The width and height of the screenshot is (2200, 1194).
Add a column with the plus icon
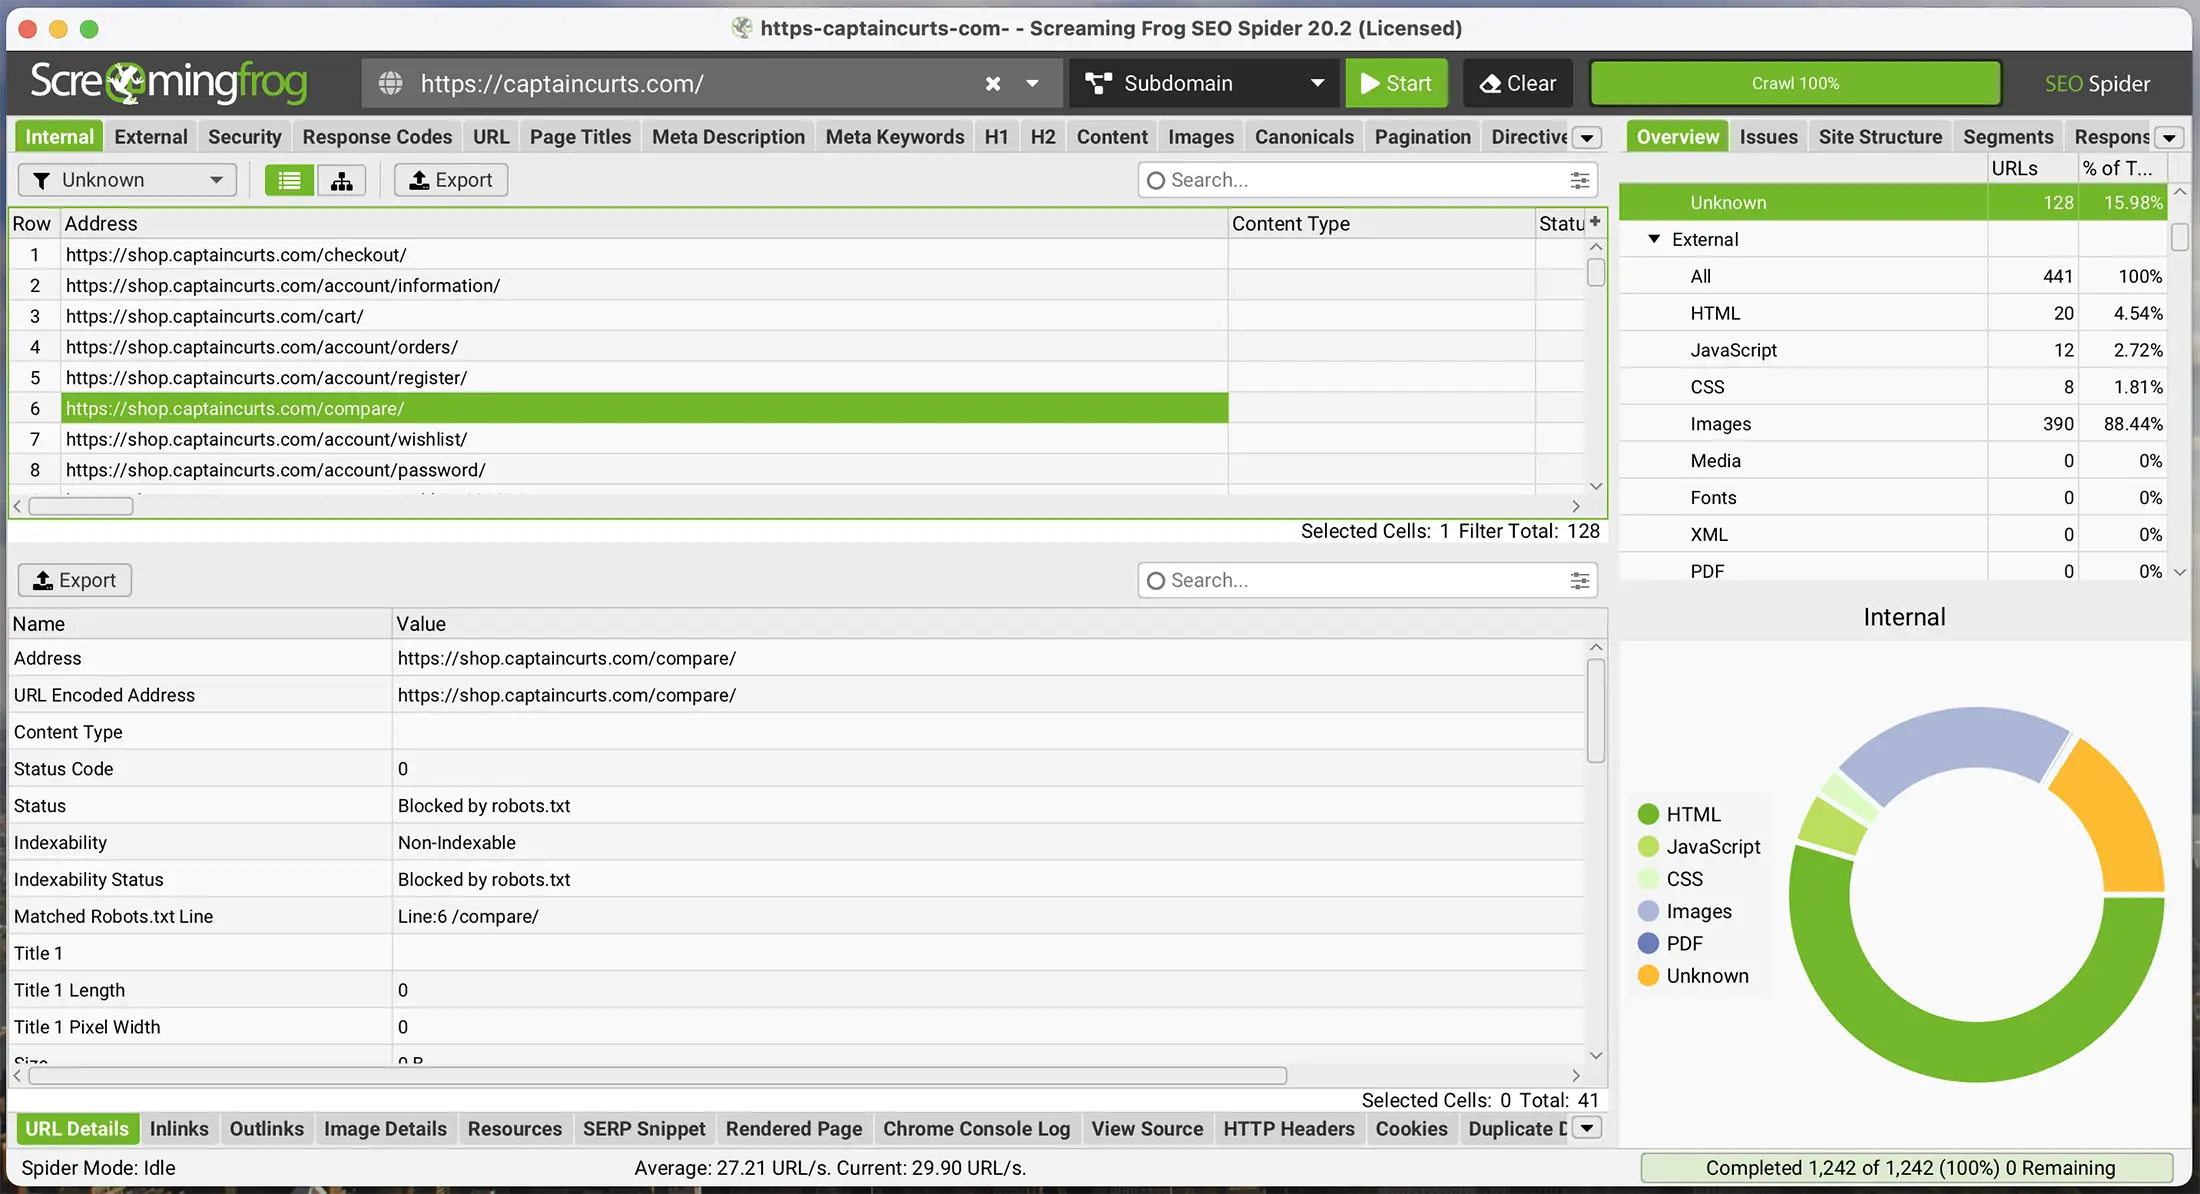[1595, 222]
